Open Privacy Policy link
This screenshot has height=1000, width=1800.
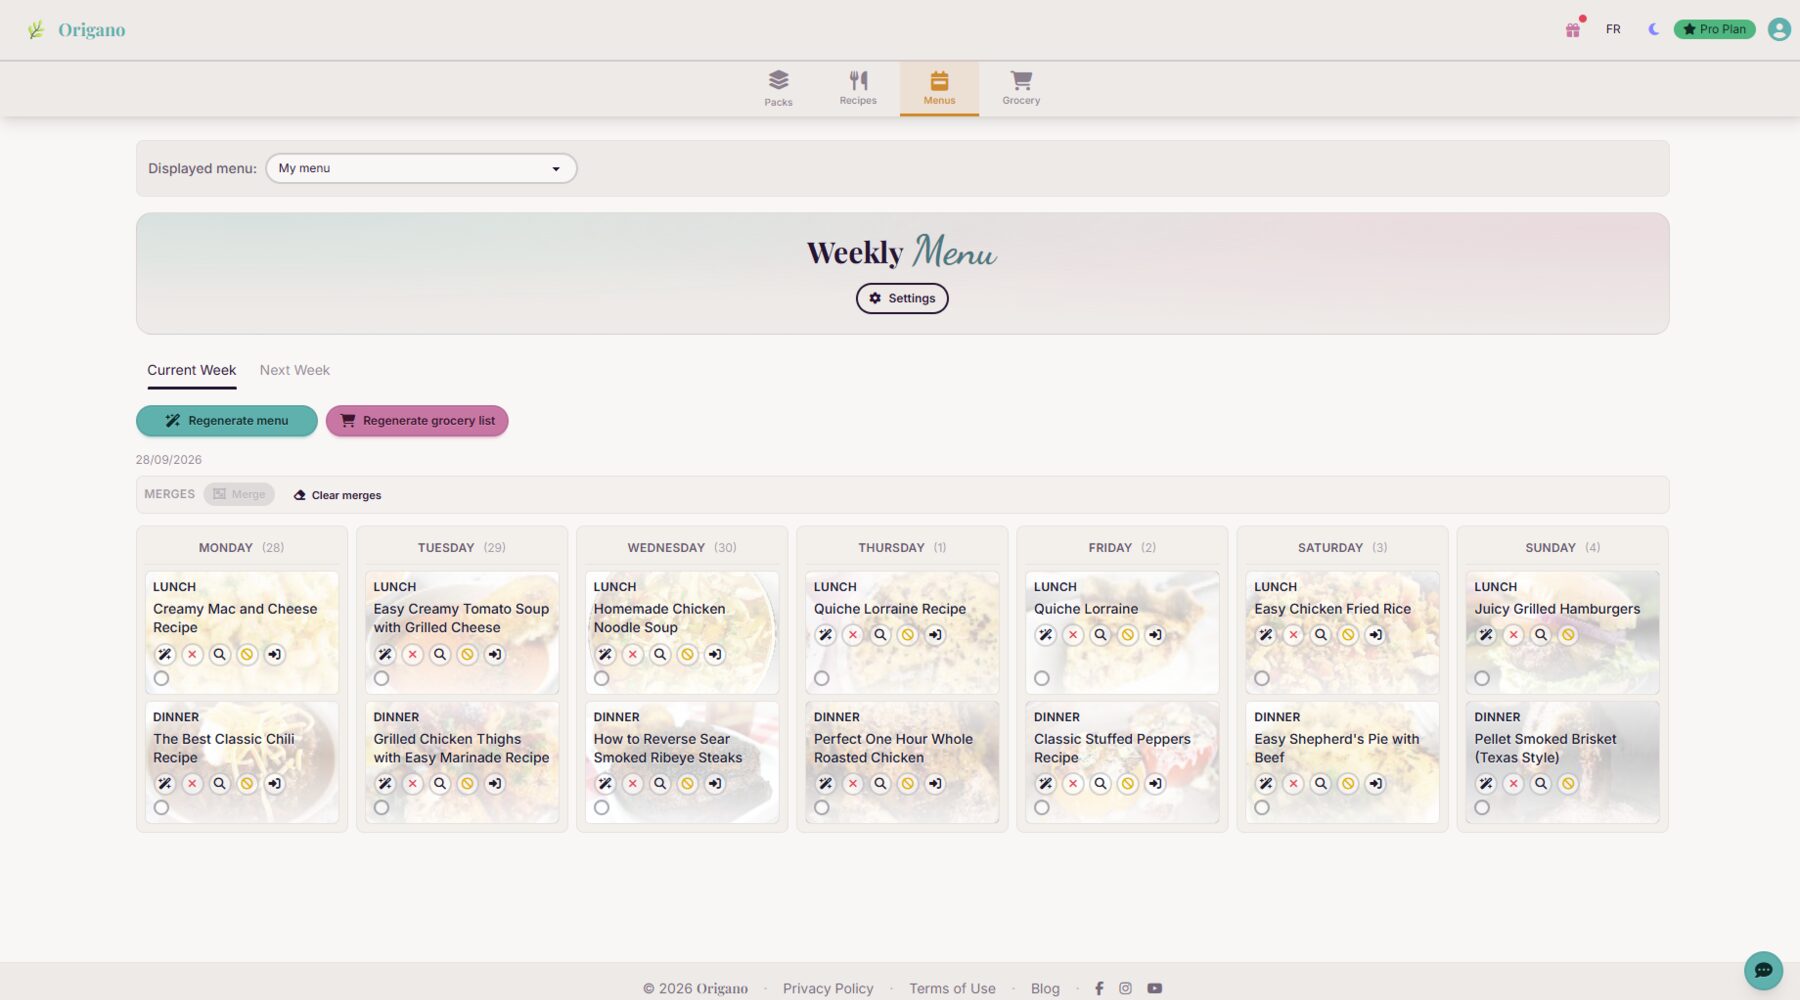[x=828, y=988]
